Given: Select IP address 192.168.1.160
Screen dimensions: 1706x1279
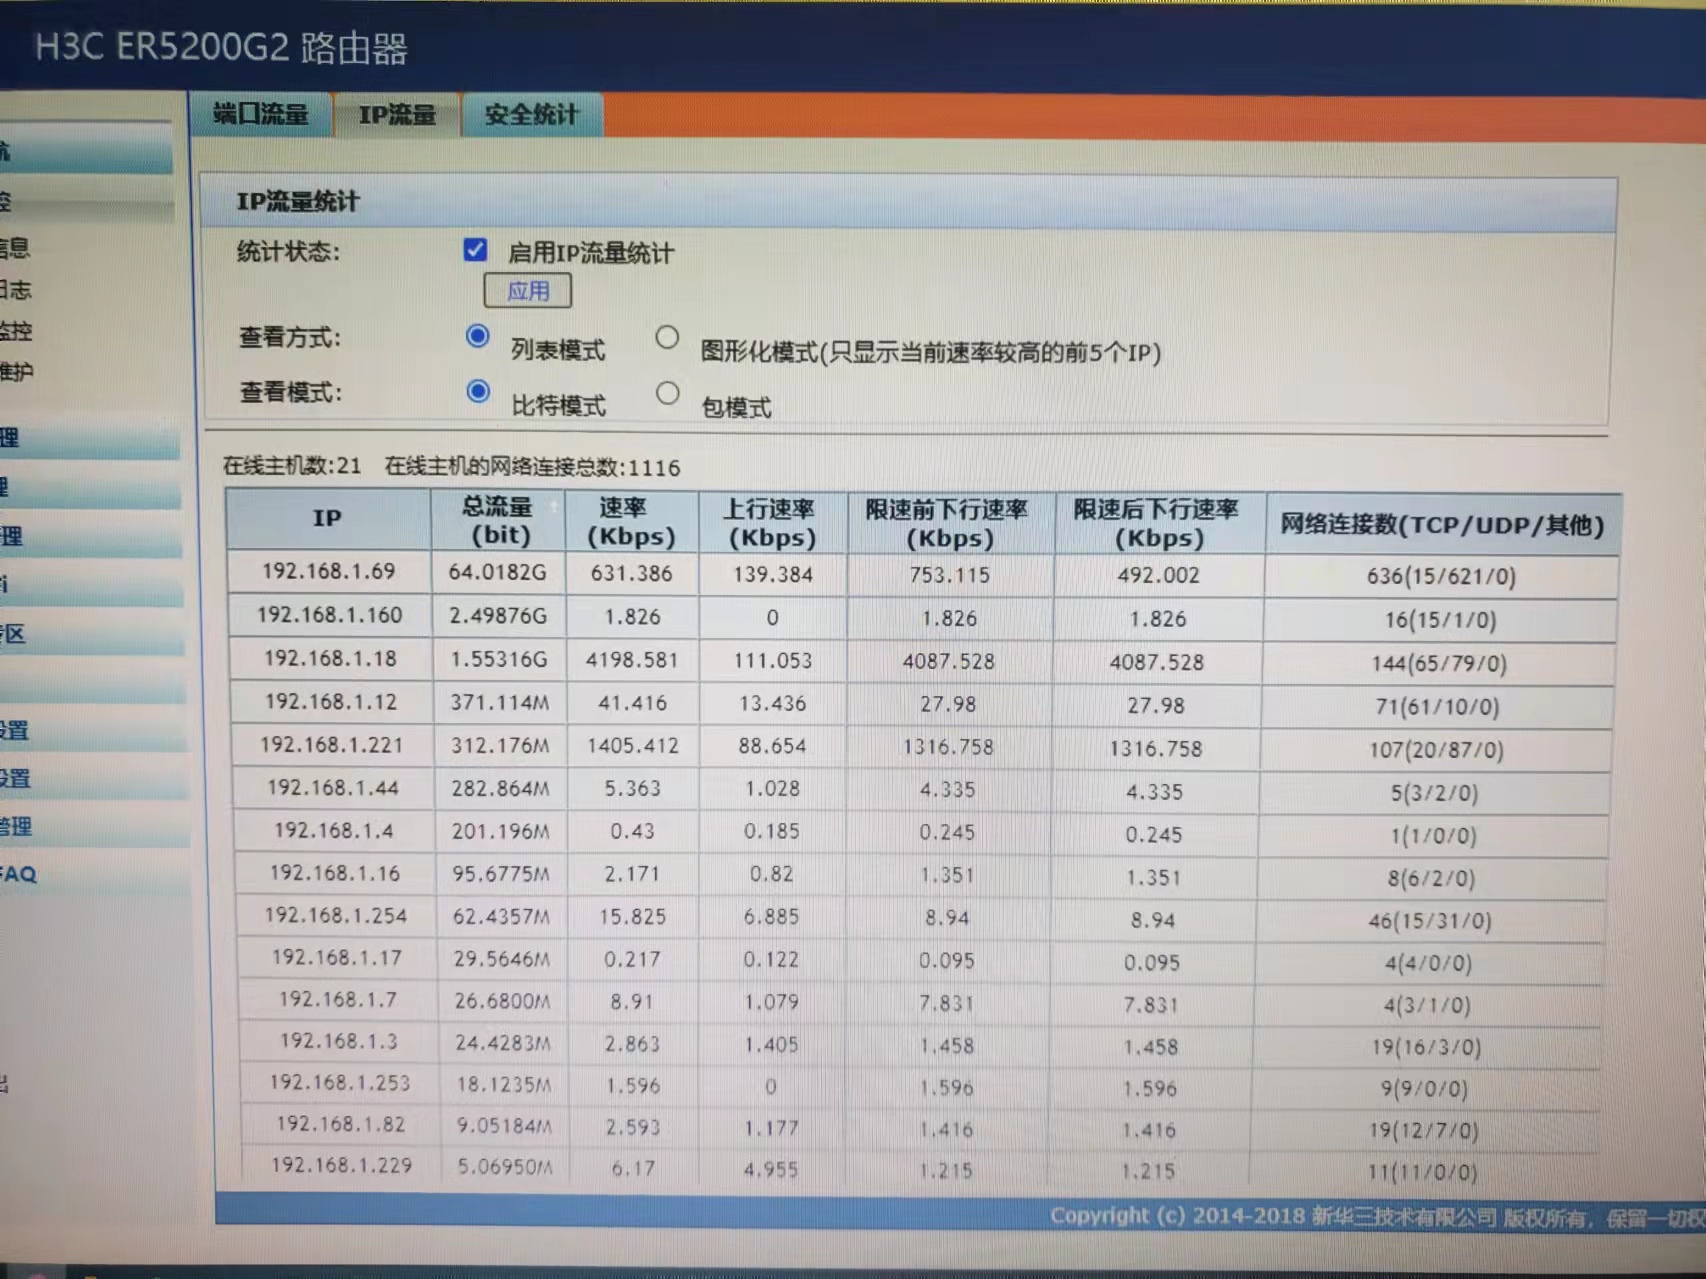Looking at the screenshot, I should click(330, 615).
